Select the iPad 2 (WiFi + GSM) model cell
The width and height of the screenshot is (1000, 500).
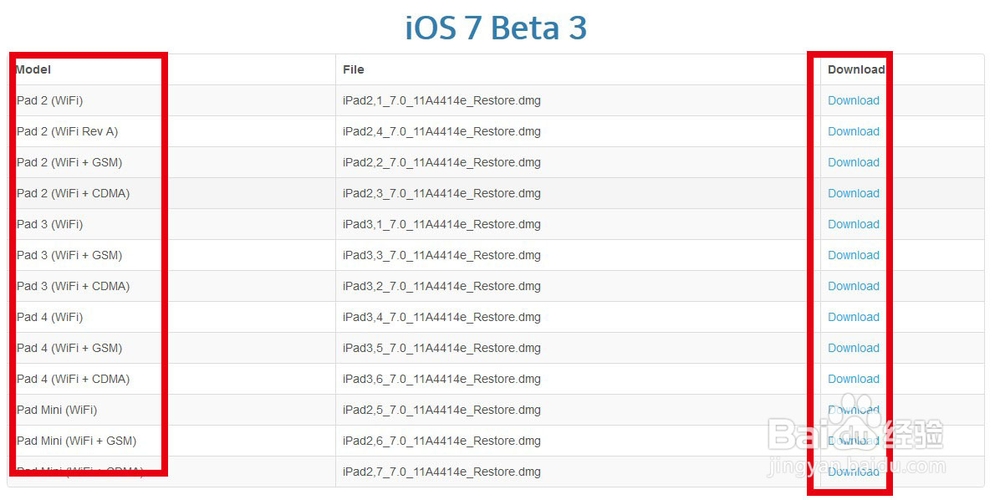click(x=172, y=163)
